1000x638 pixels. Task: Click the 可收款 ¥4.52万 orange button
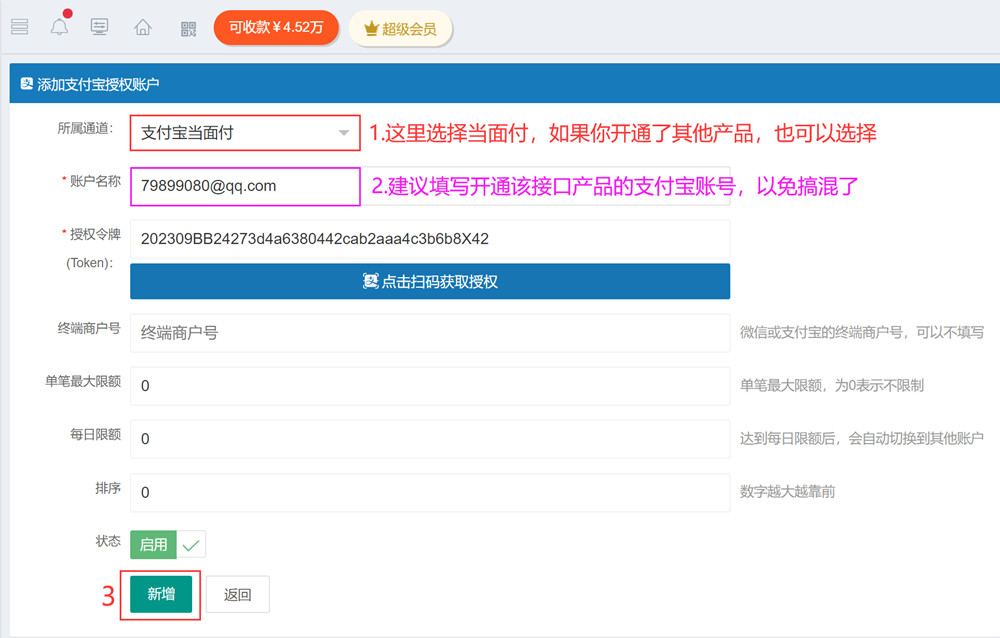tap(276, 28)
